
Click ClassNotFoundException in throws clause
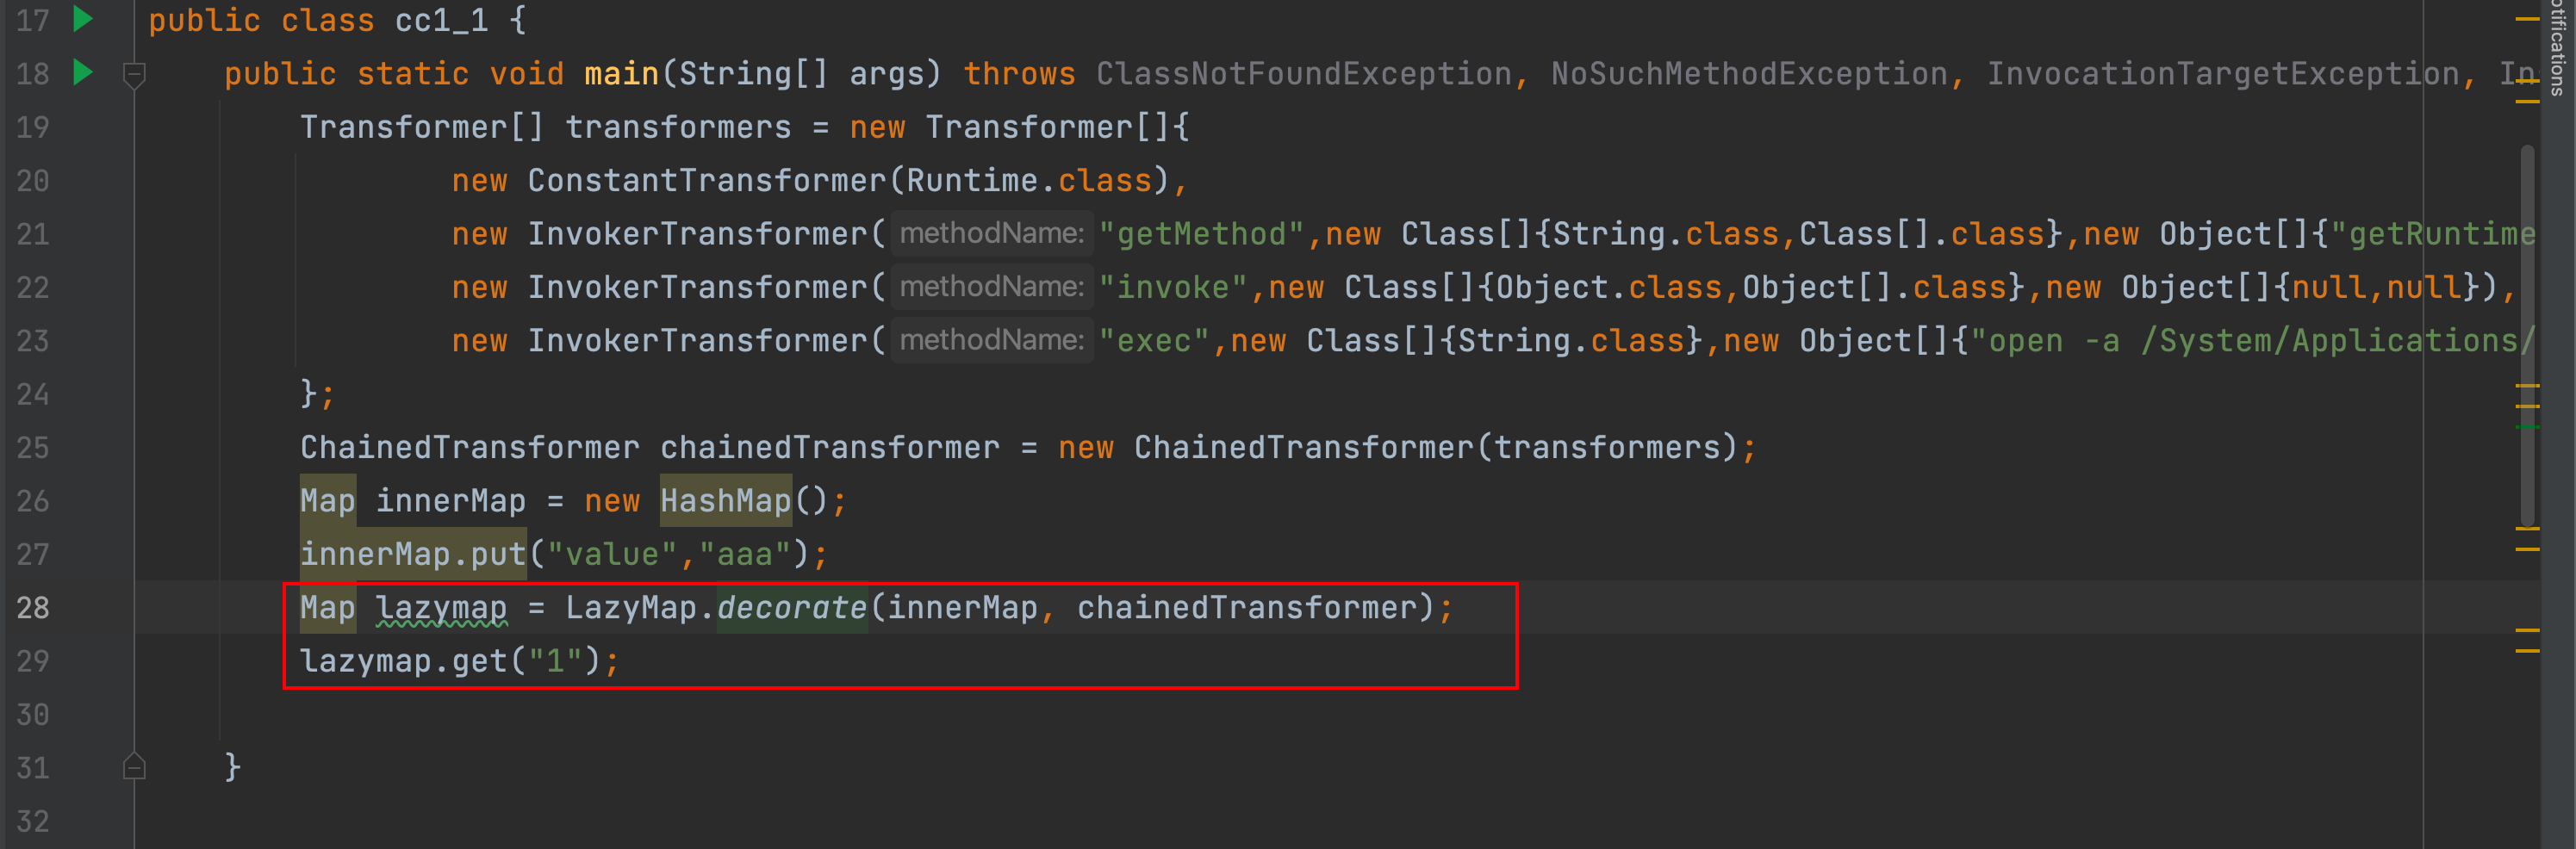click(1304, 74)
